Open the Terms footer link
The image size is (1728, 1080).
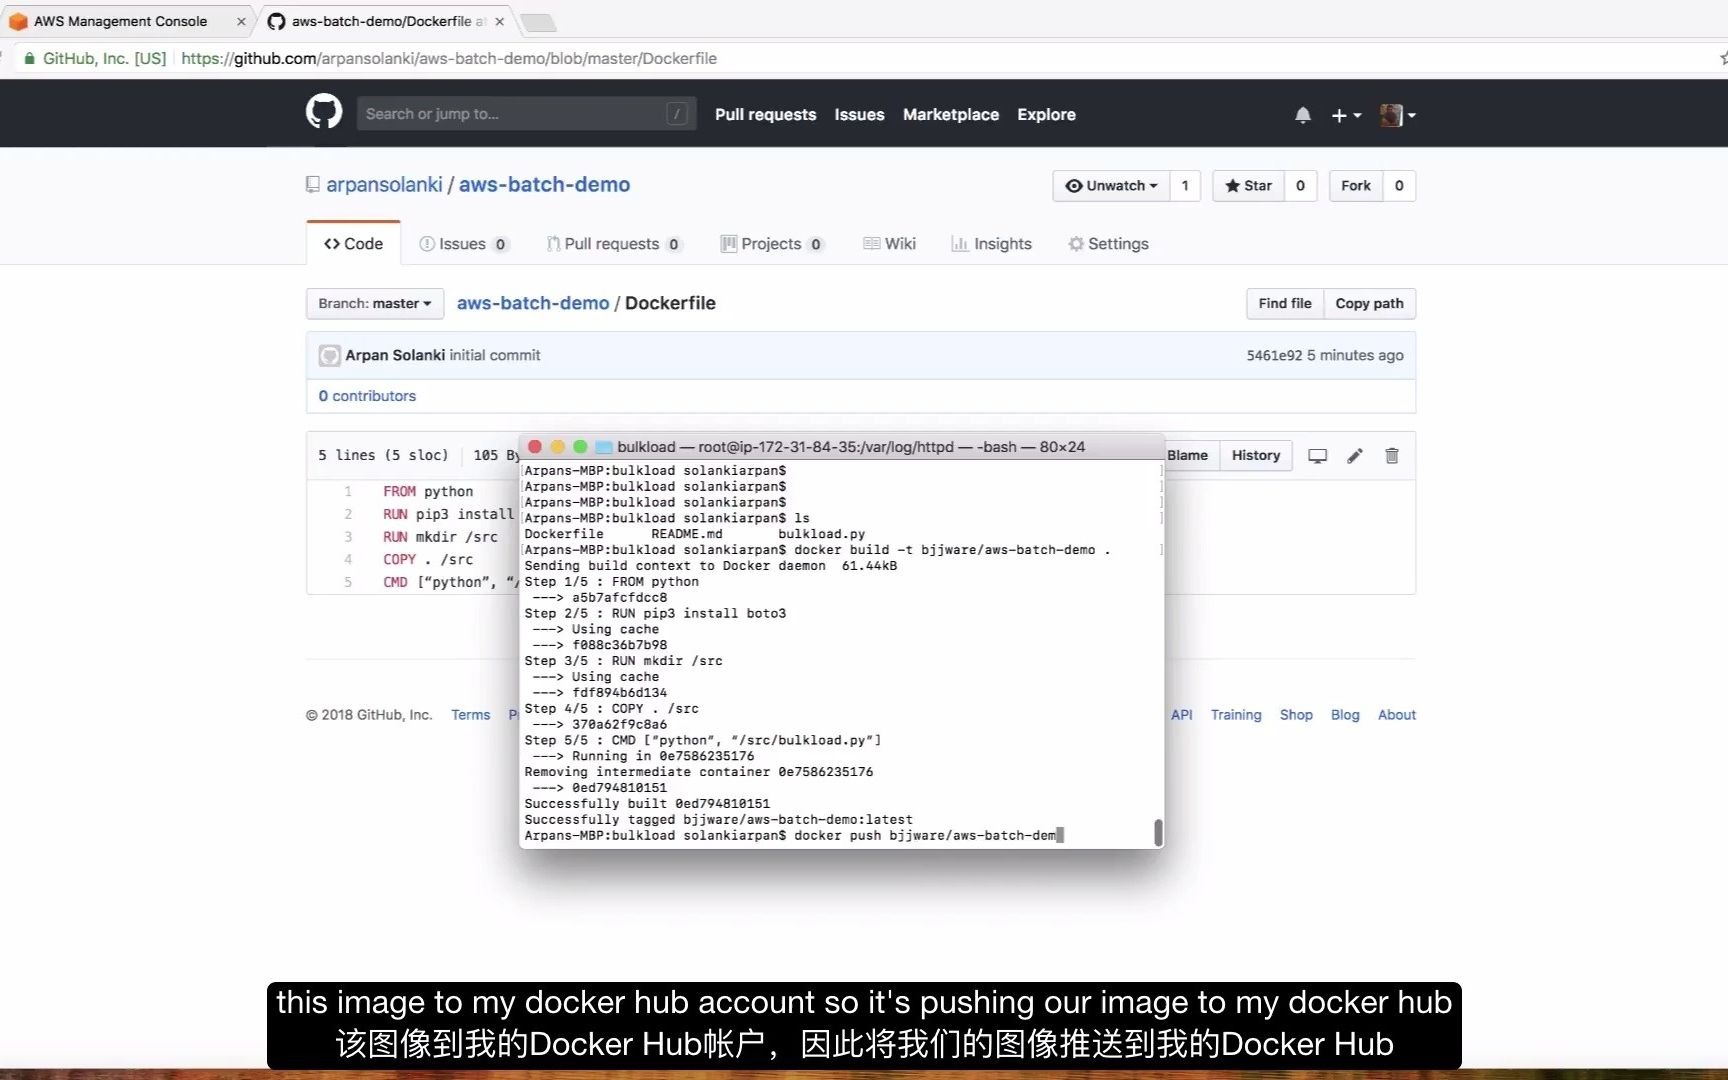point(470,715)
